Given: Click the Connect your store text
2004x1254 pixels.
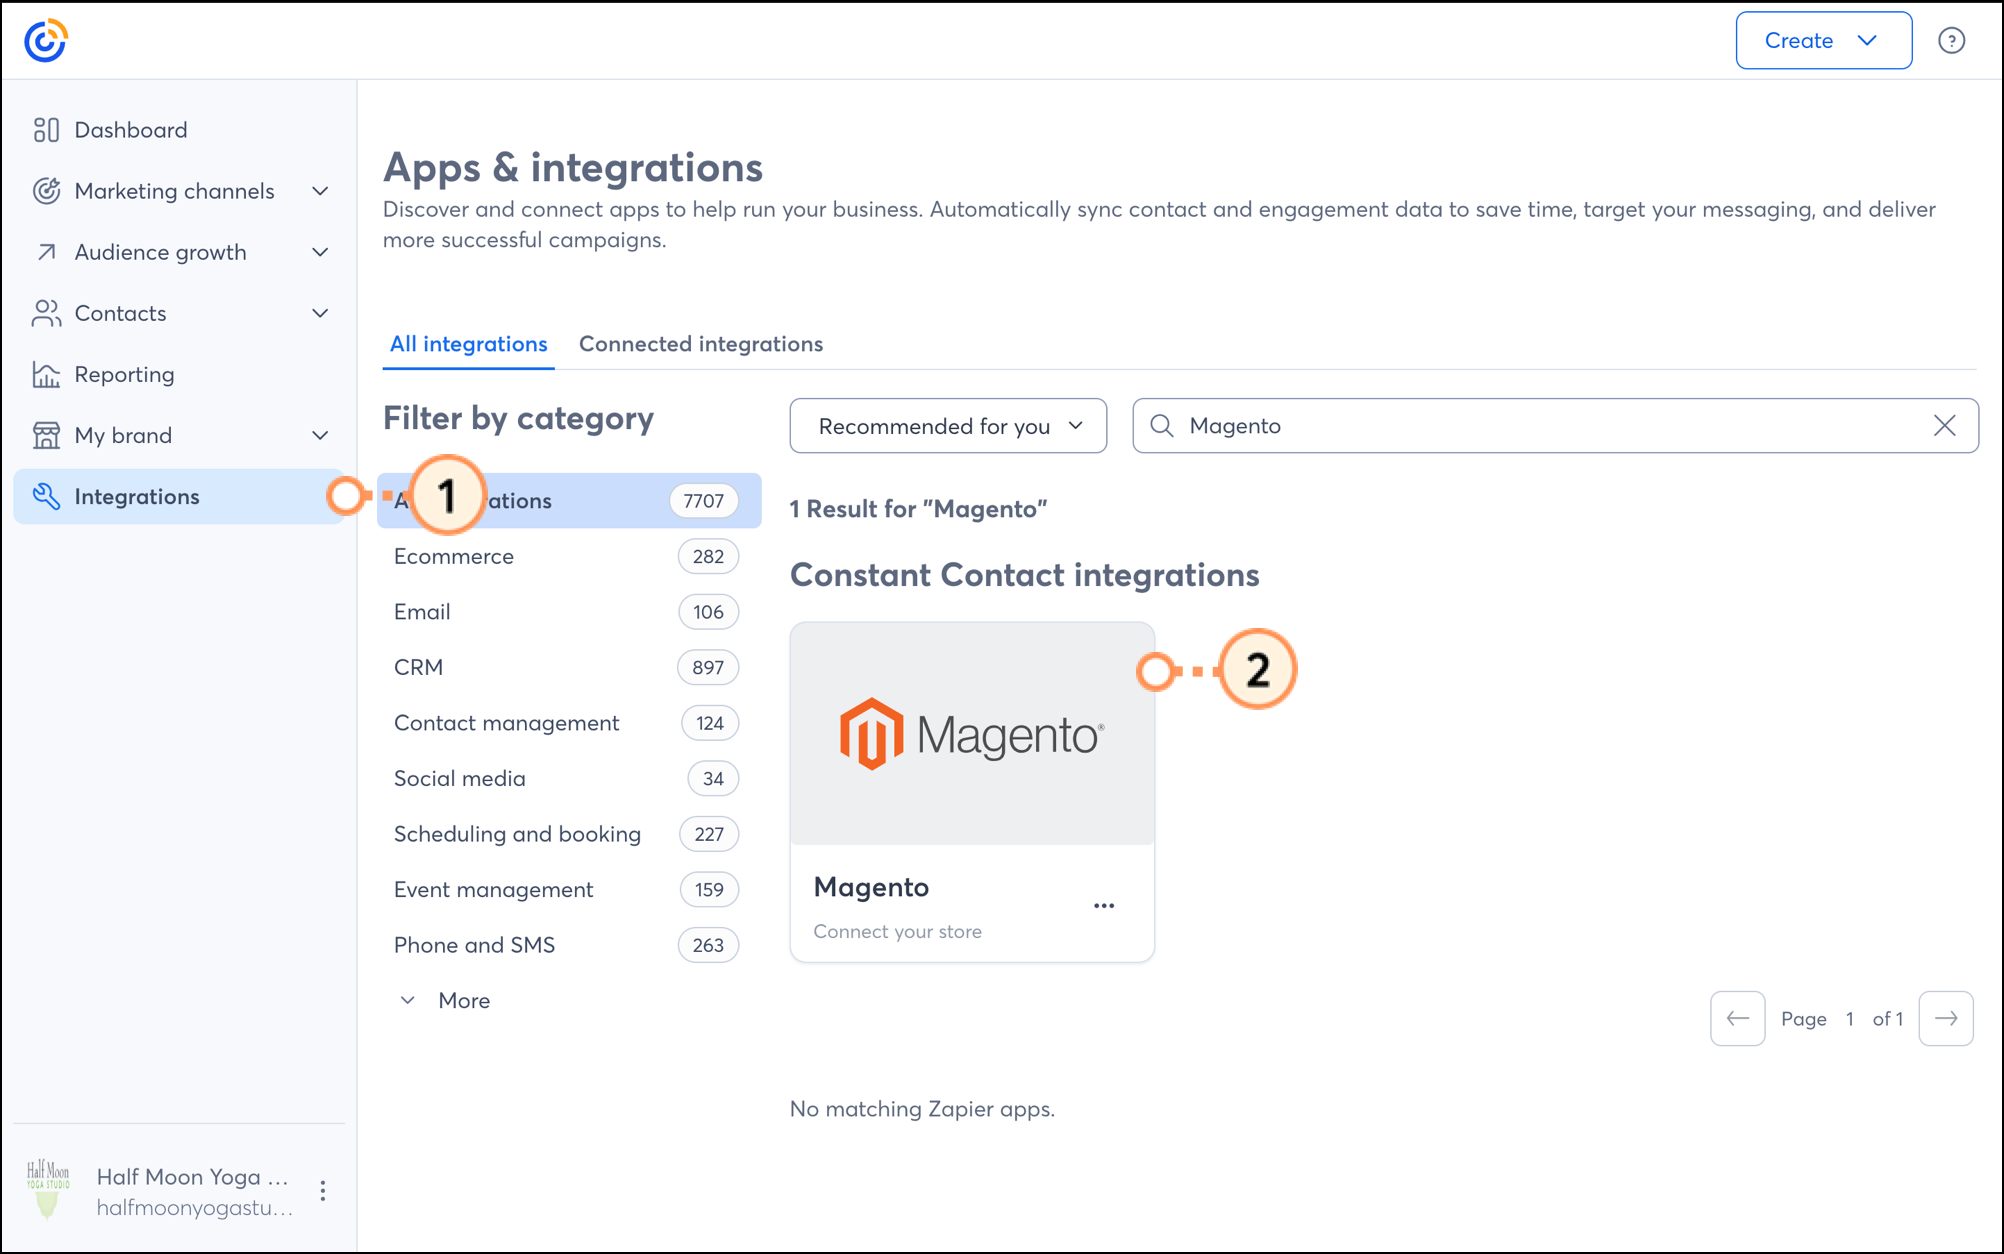Looking at the screenshot, I should [897, 932].
